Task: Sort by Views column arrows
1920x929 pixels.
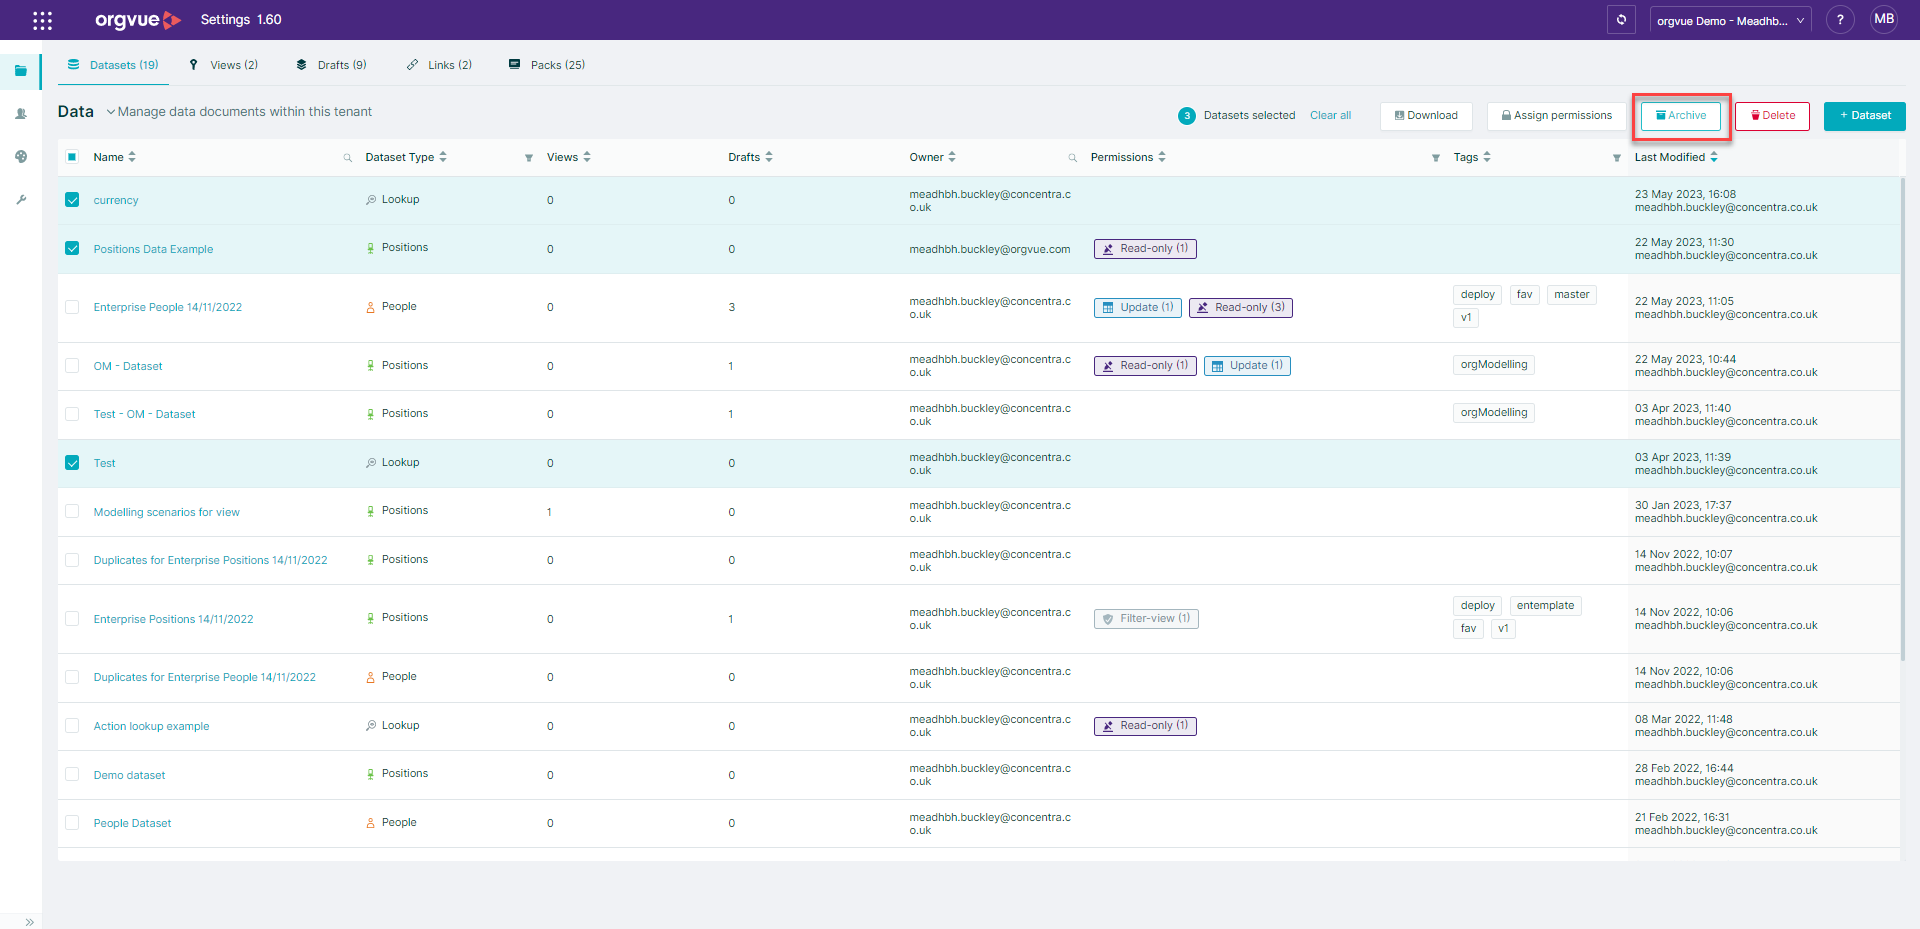Action: tap(587, 157)
